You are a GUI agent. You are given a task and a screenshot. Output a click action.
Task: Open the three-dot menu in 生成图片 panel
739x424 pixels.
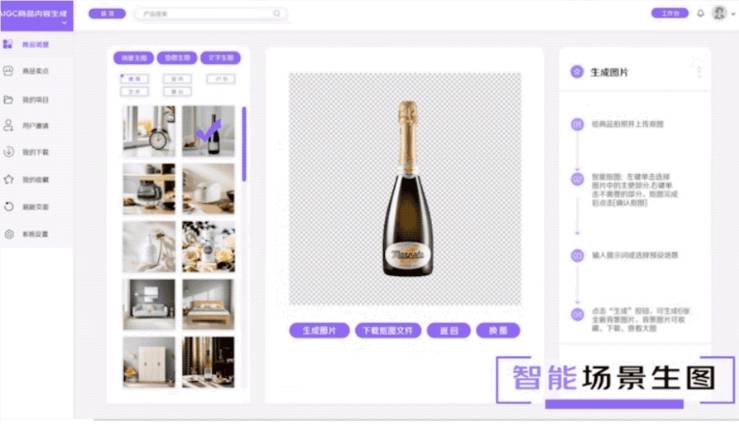(699, 72)
